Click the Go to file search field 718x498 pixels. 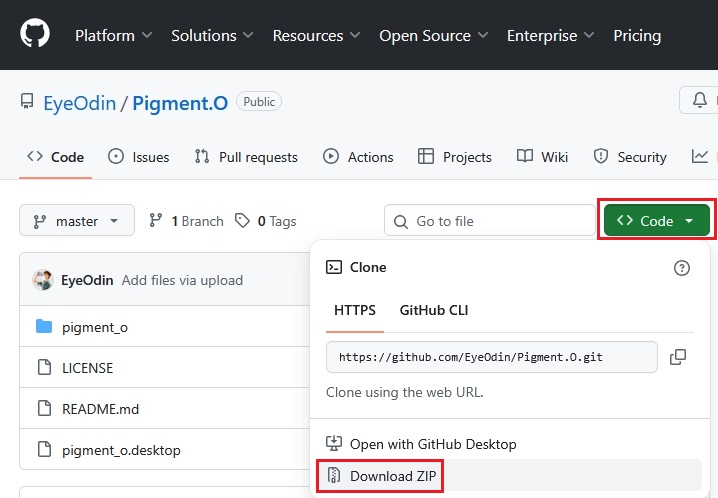pyautogui.click(x=490, y=221)
